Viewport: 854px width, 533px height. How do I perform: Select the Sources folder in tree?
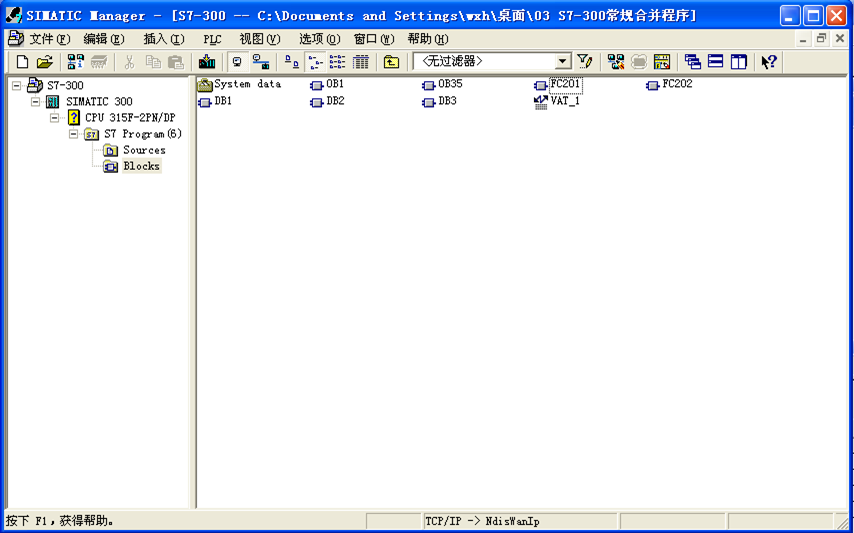coord(144,150)
